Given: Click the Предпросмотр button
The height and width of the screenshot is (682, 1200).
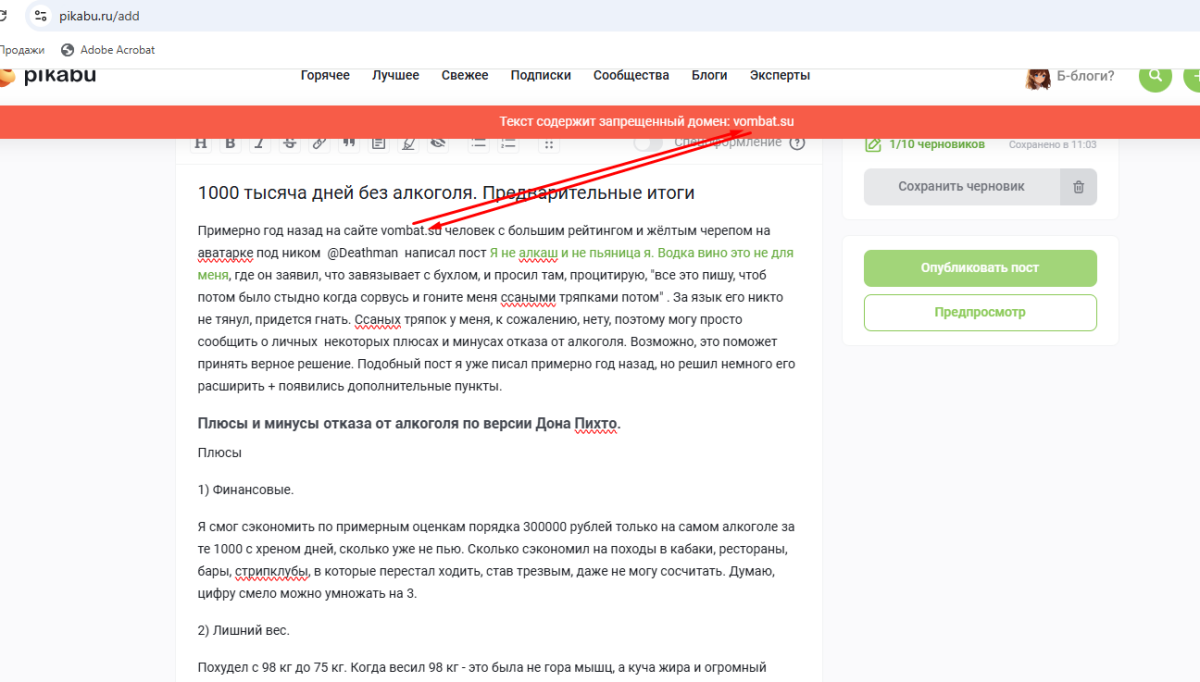Looking at the screenshot, I should coord(980,312).
